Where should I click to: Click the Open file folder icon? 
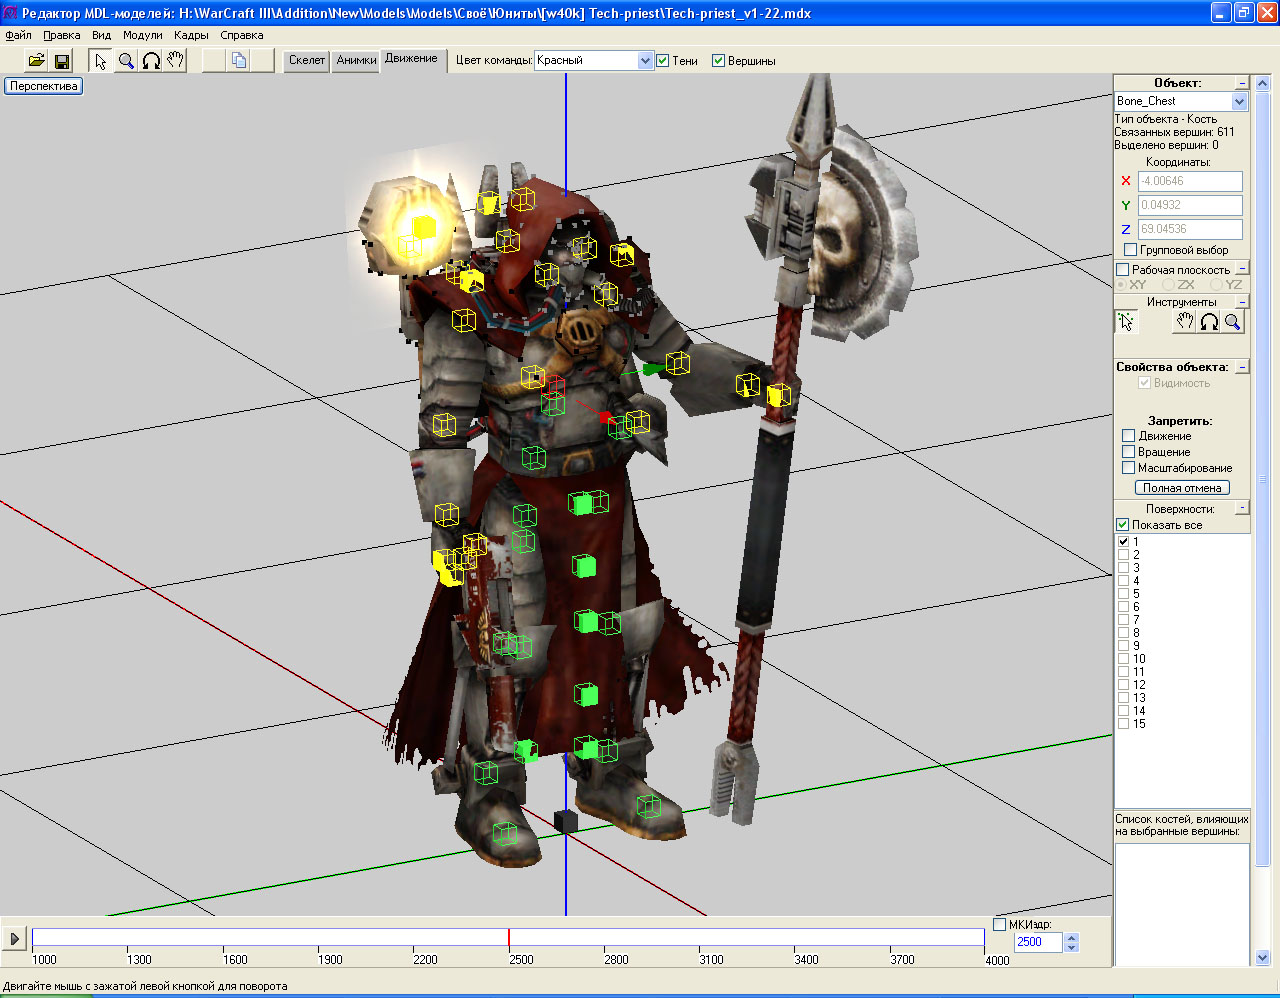tap(36, 61)
